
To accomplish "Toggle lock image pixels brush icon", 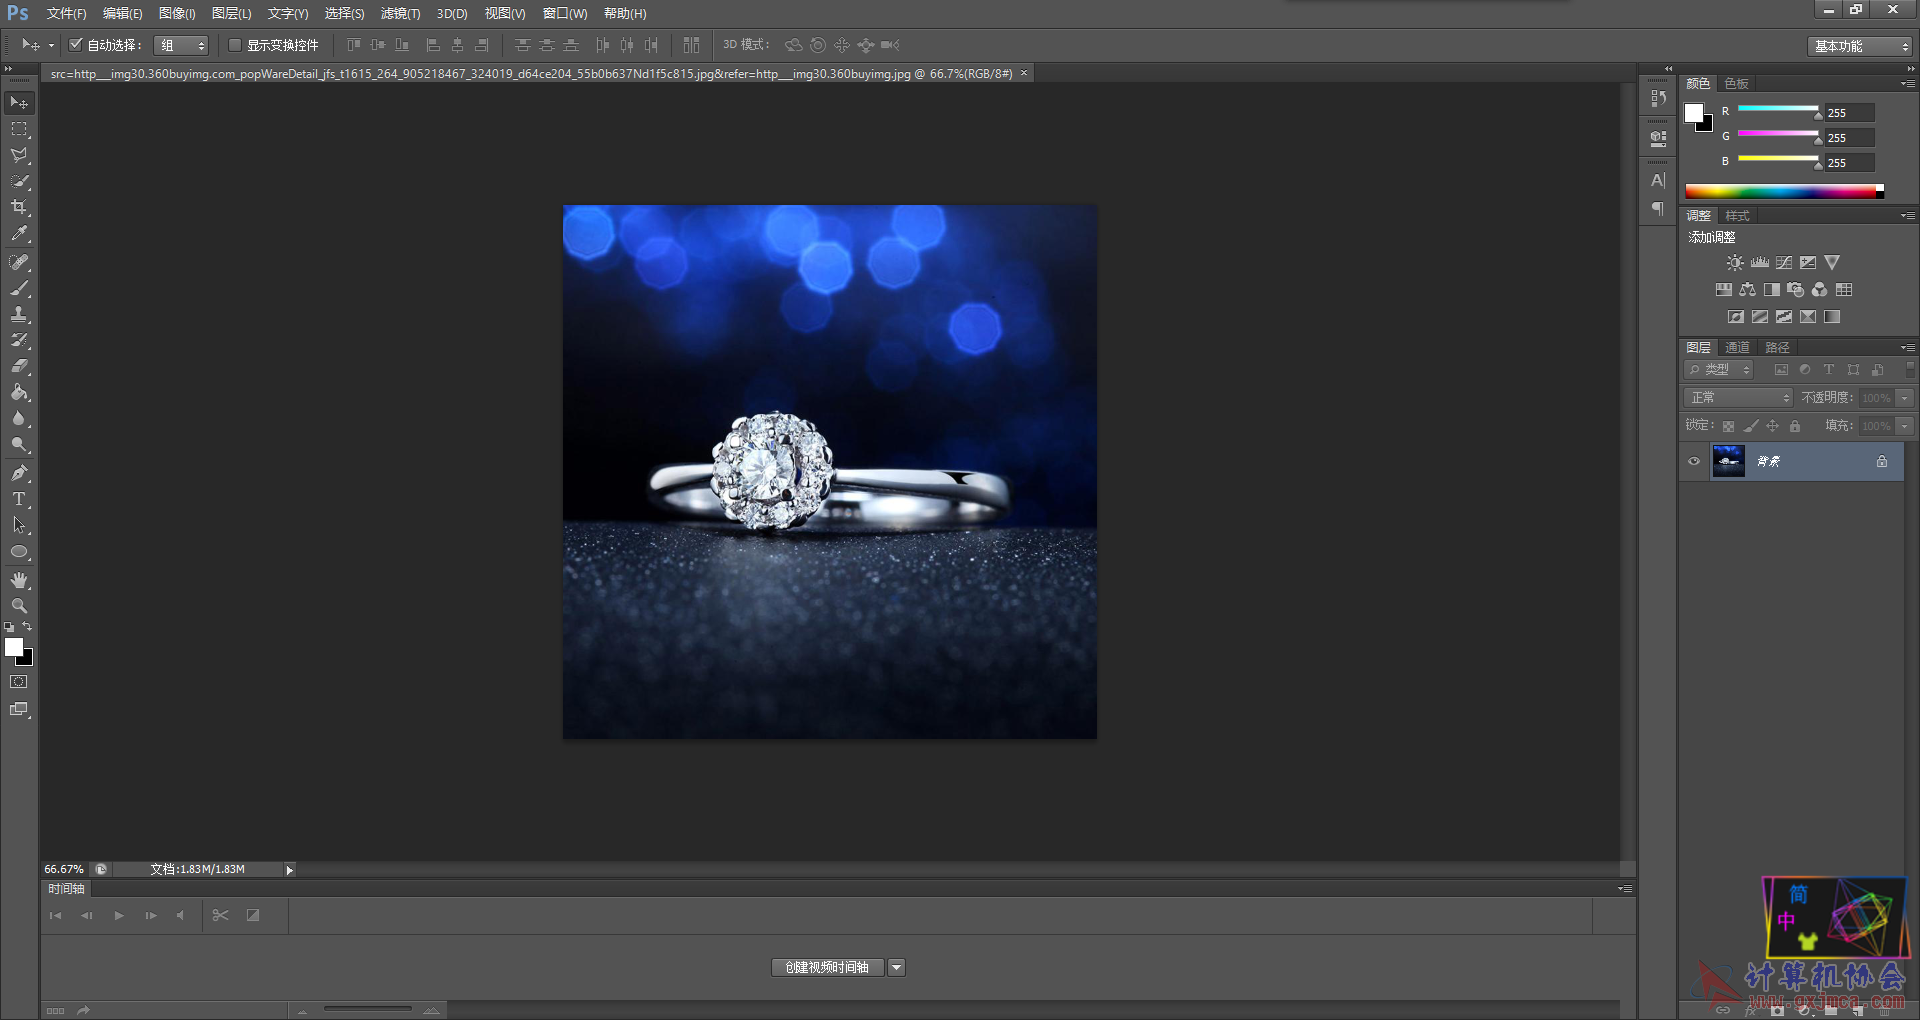I will (1751, 426).
